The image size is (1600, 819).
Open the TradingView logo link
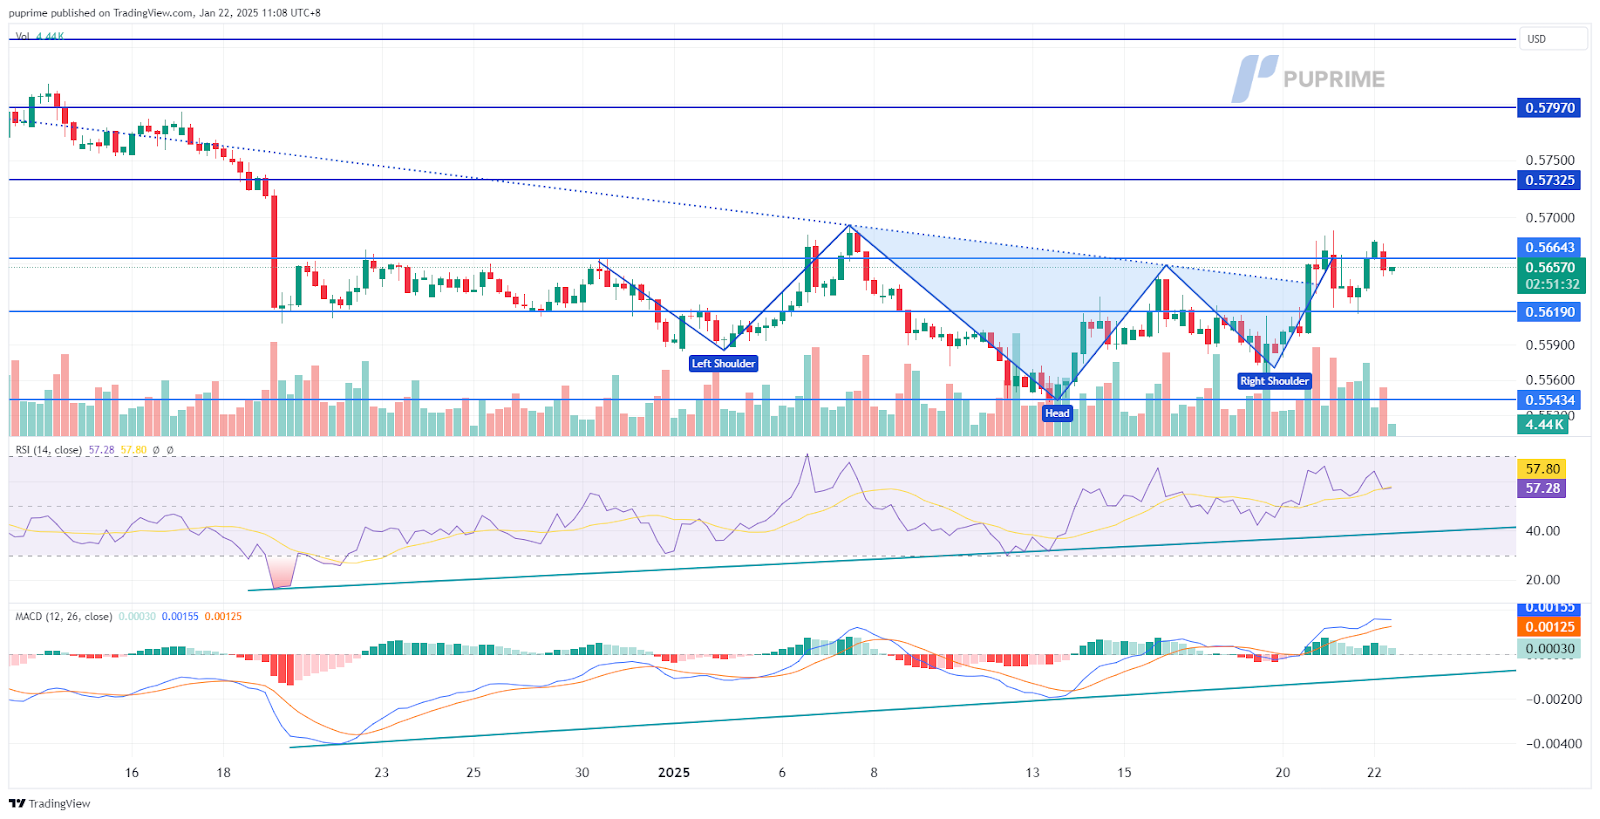(50, 804)
